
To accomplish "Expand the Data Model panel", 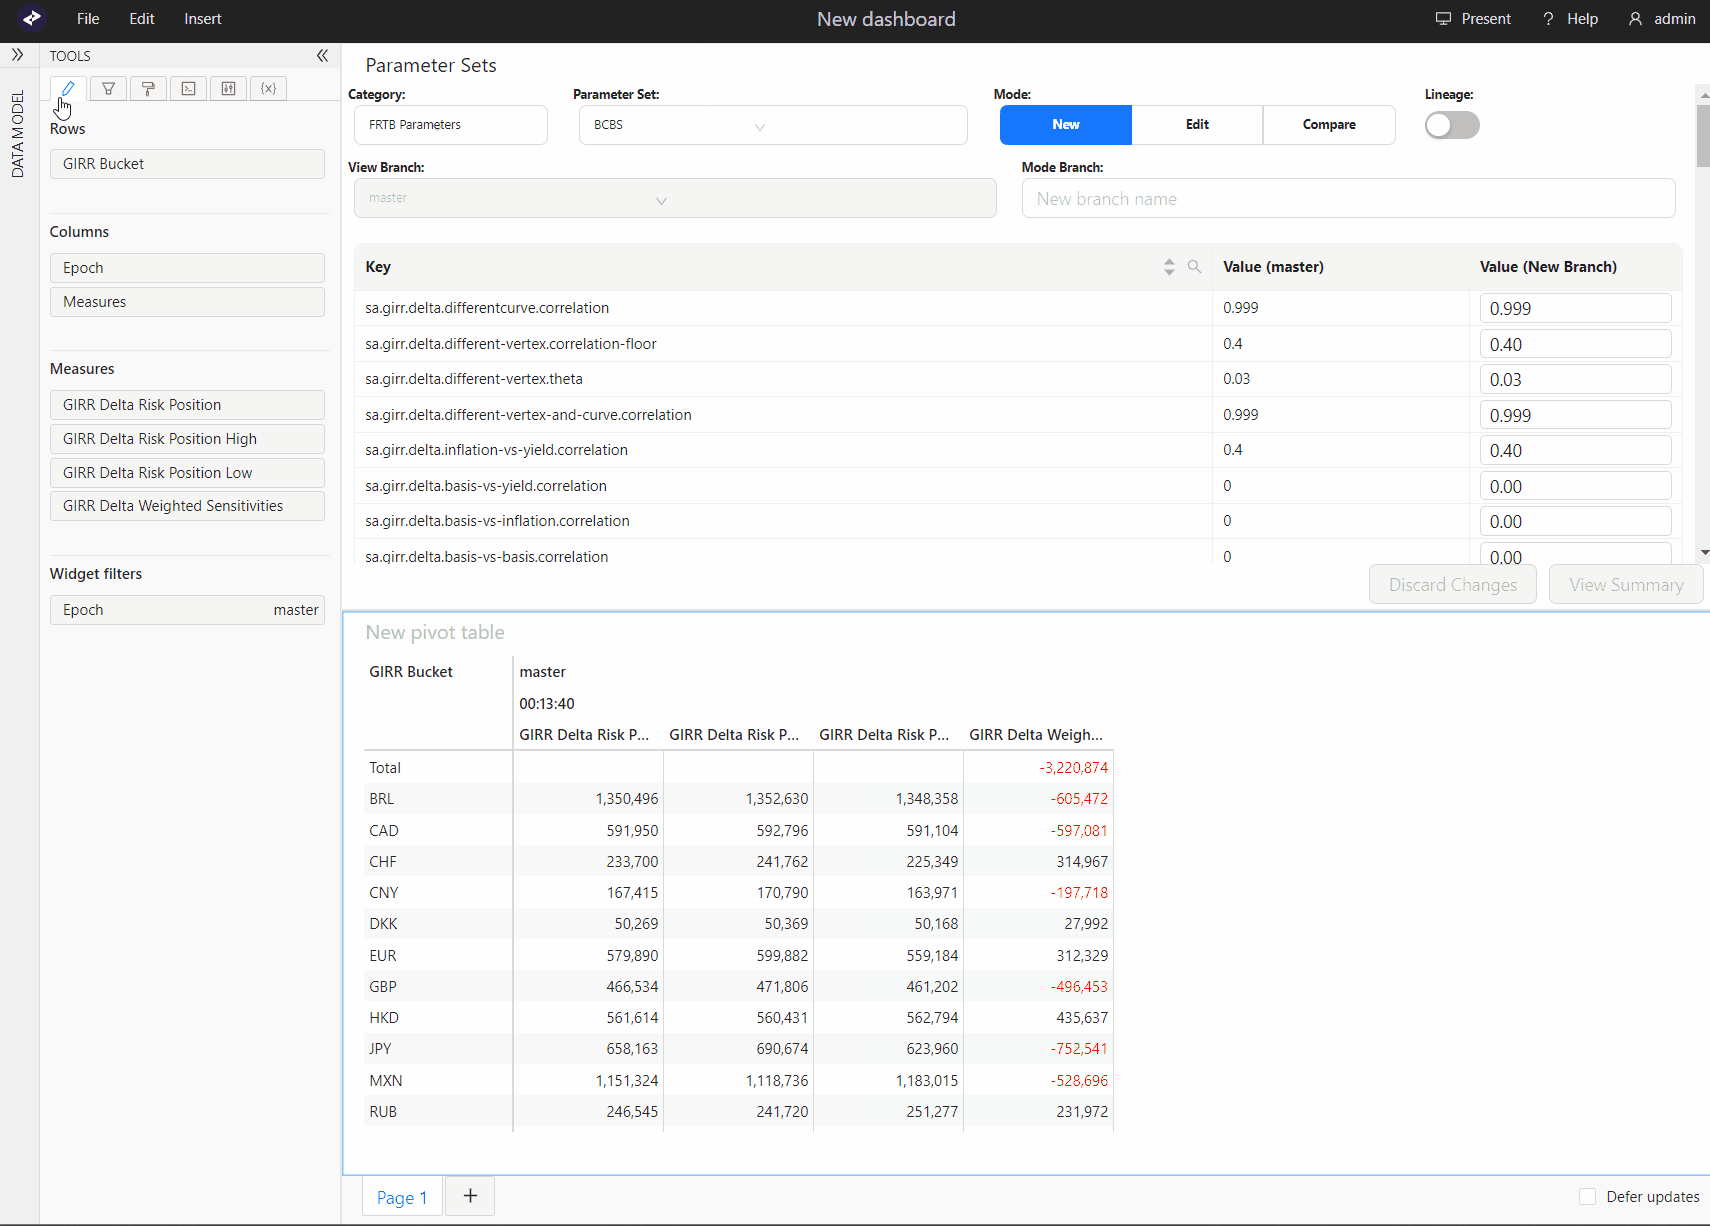I will click(x=18, y=55).
